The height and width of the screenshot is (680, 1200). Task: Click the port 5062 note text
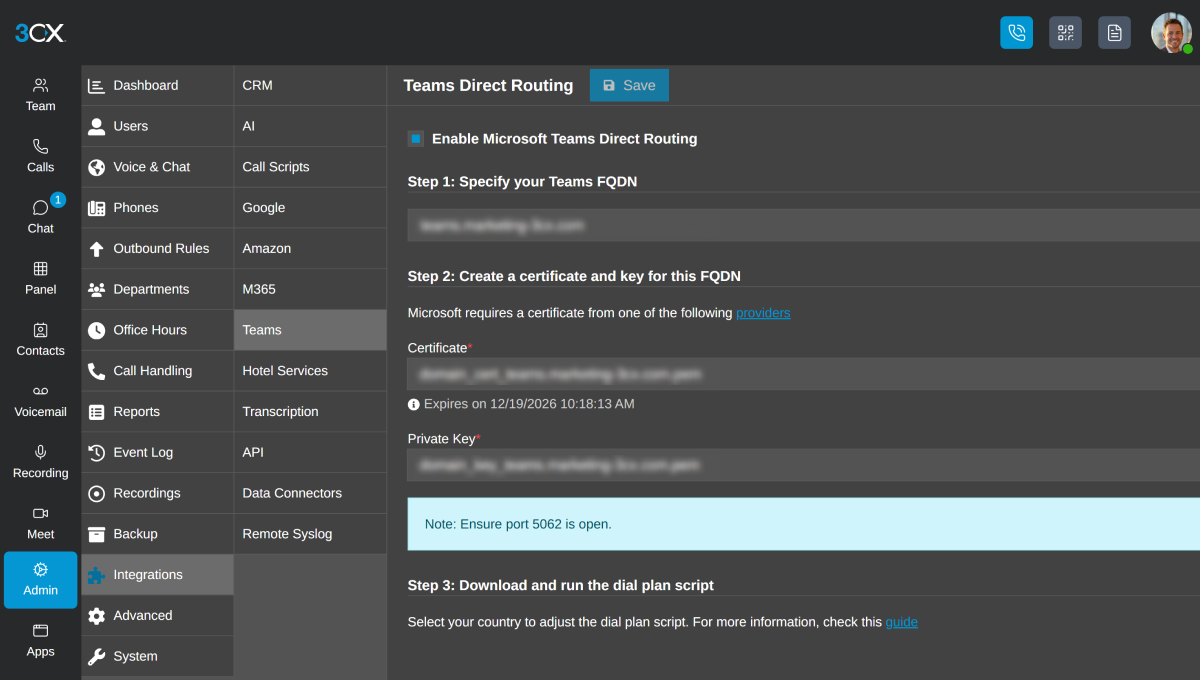pyautogui.click(x=518, y=524)
